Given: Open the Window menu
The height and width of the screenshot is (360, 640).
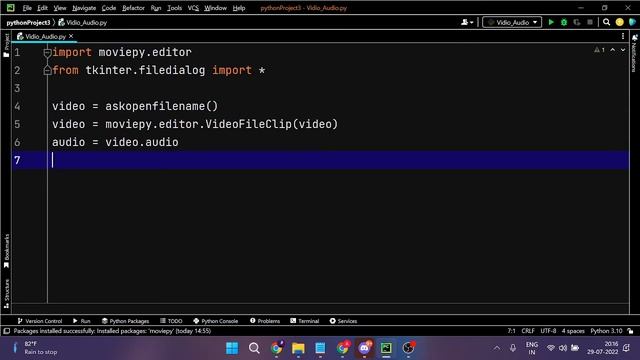Looking at the screenshot, I should 215,8.
